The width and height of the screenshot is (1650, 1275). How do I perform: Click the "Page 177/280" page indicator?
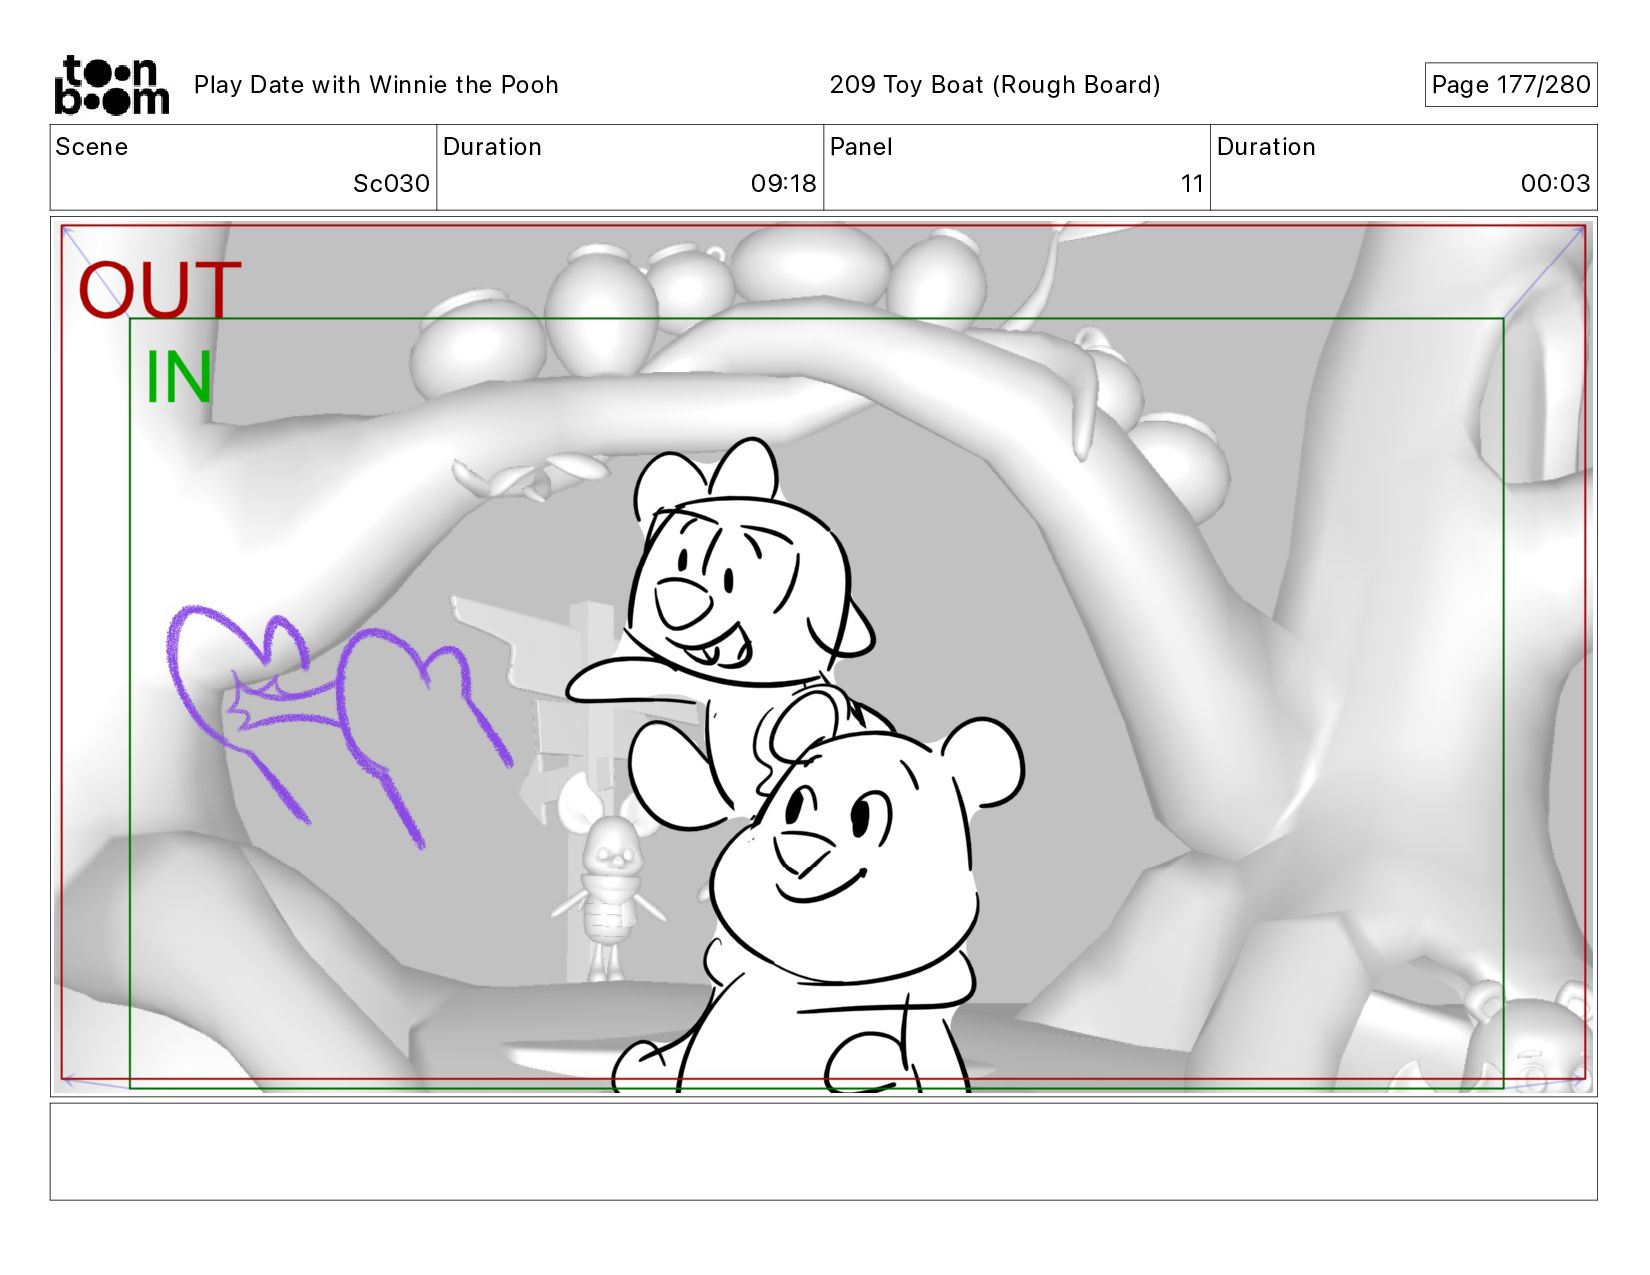[x=1510, y=85]
